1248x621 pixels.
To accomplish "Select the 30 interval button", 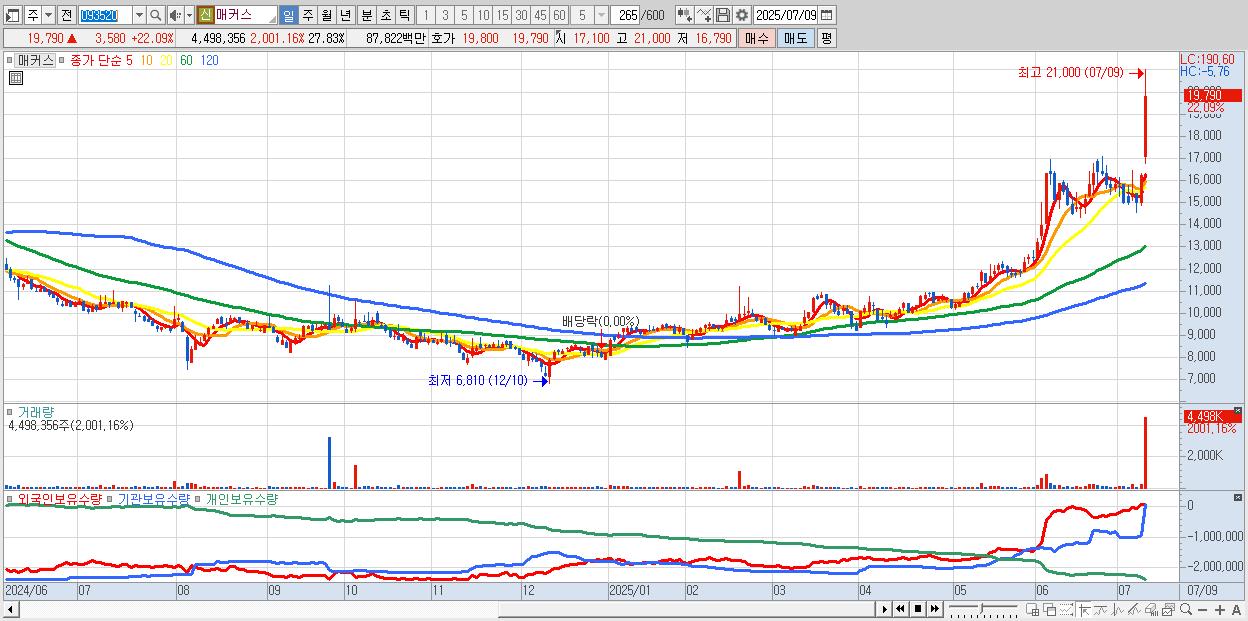I will (x=521, y=15).
